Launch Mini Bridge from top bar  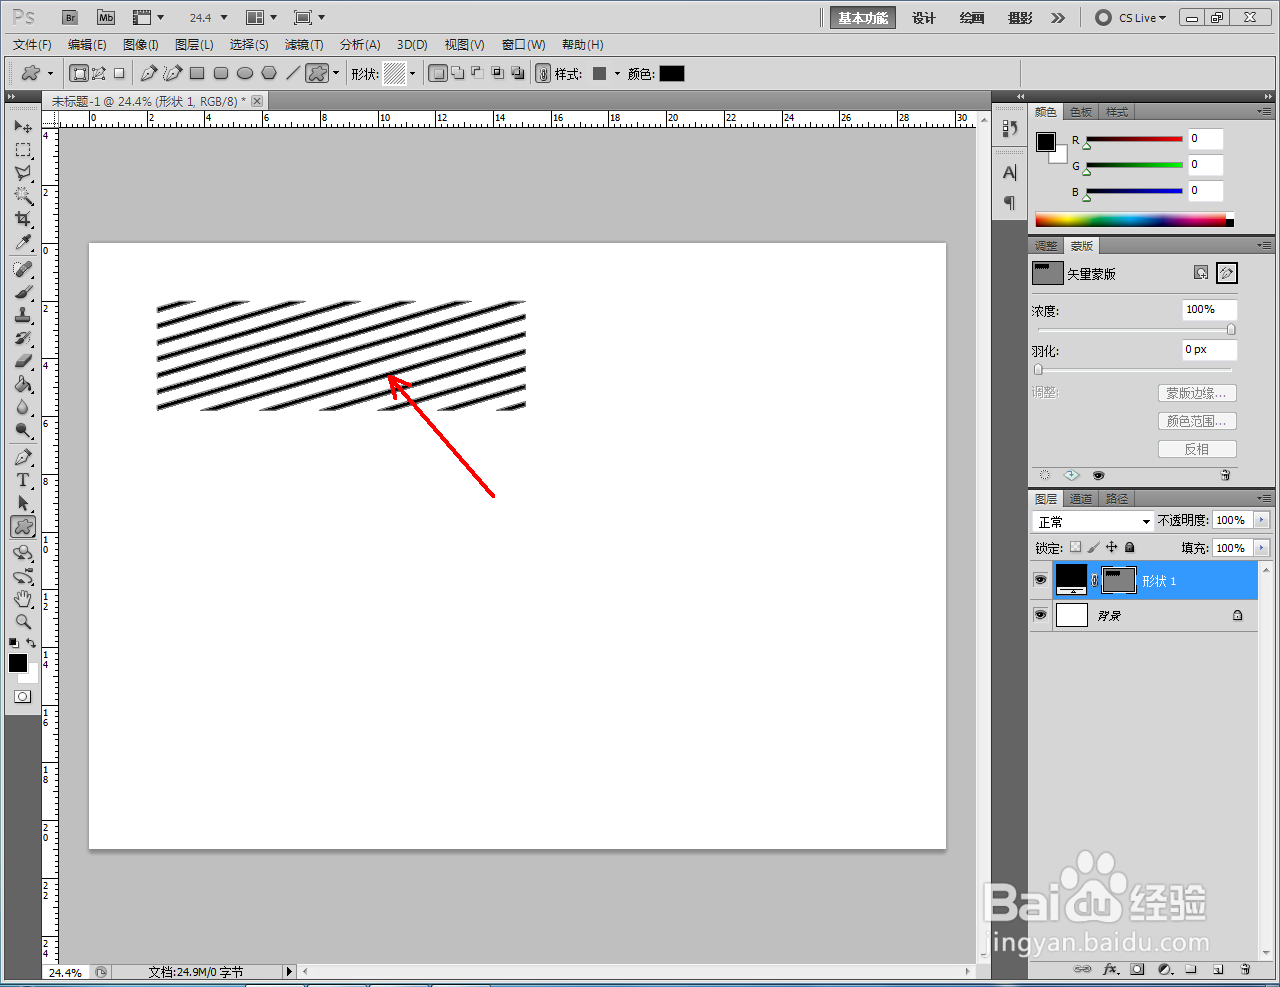(x=106, y=17)
